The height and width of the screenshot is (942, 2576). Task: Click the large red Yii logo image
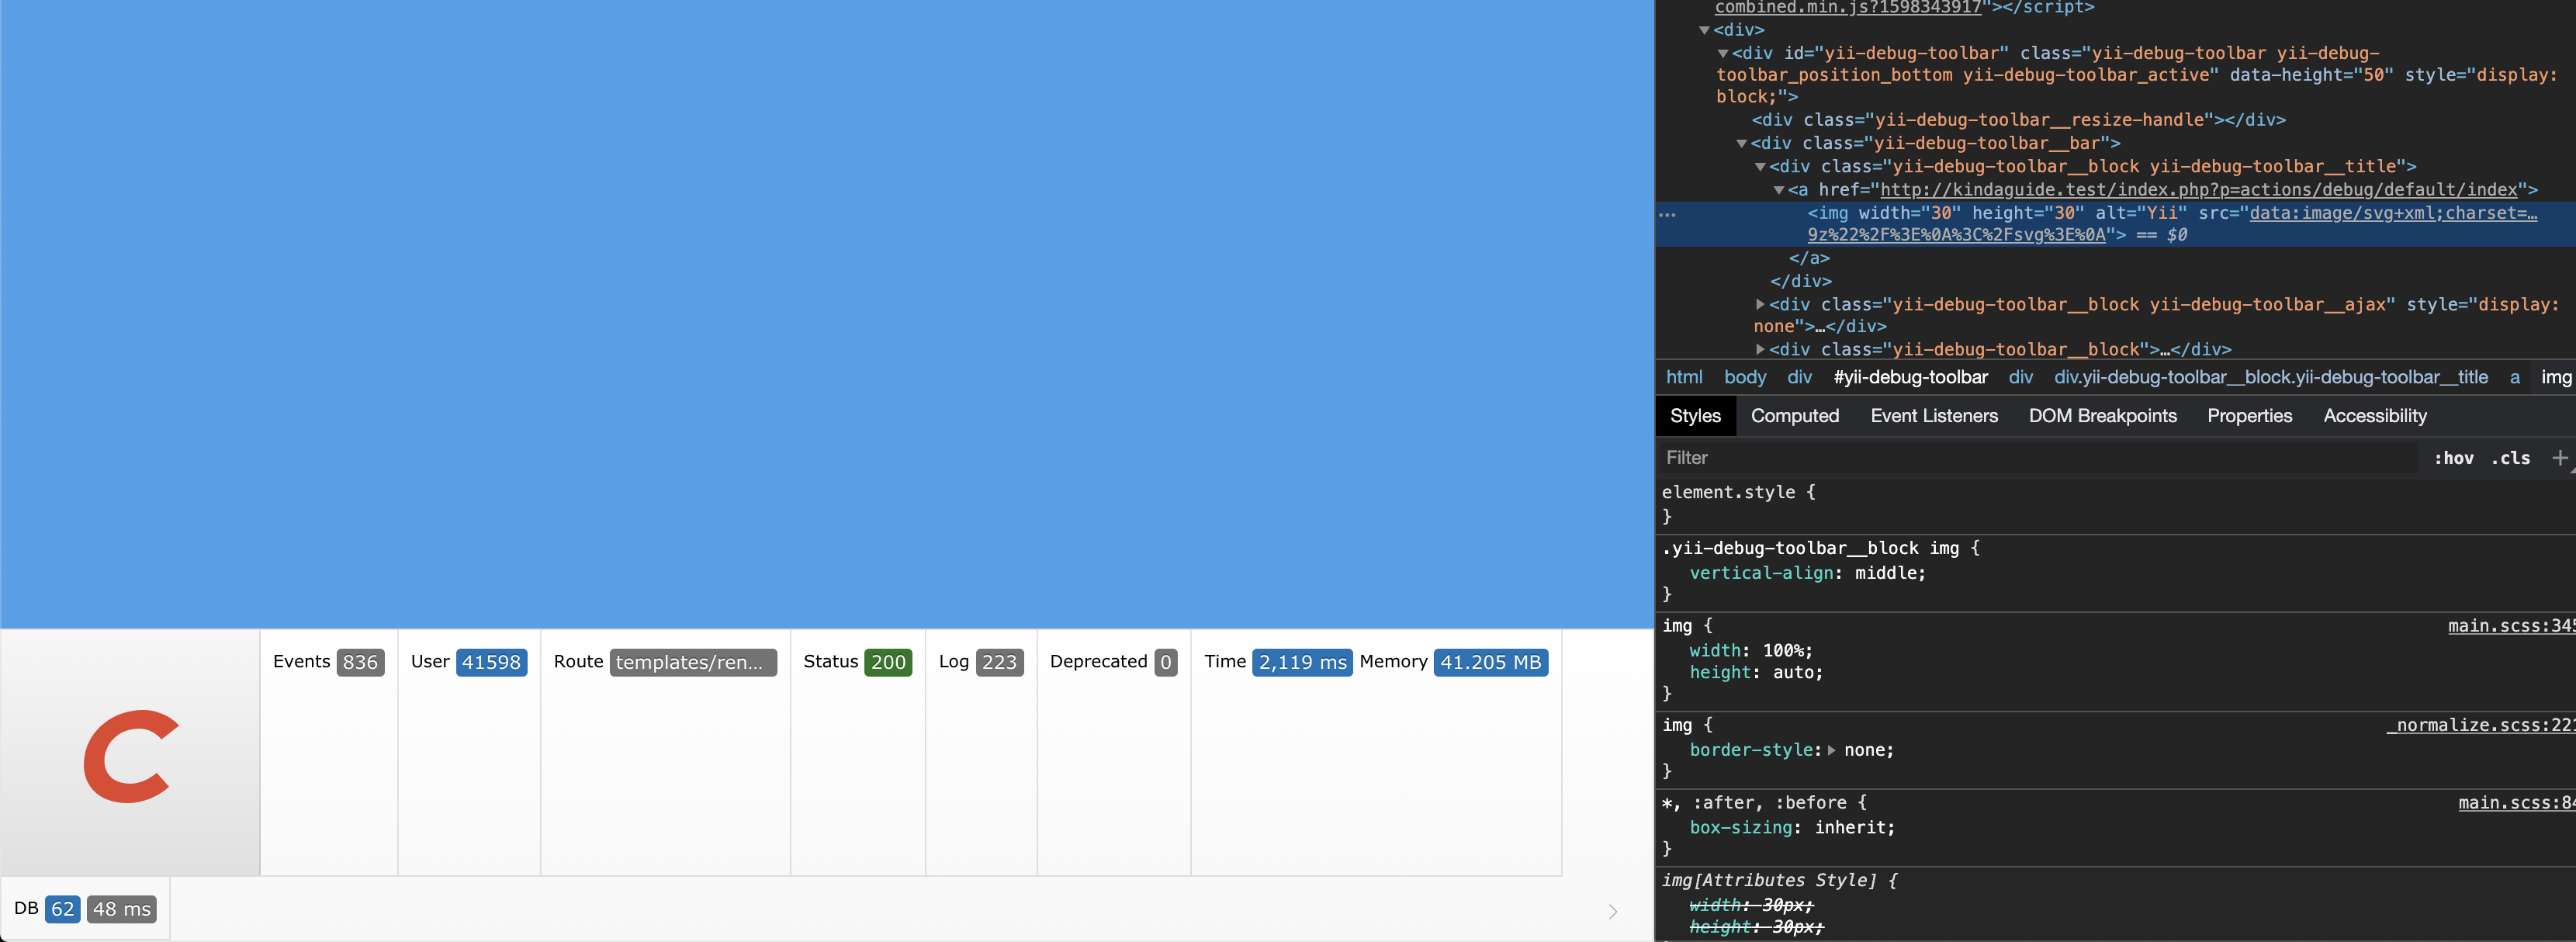(x=131, y=756)
